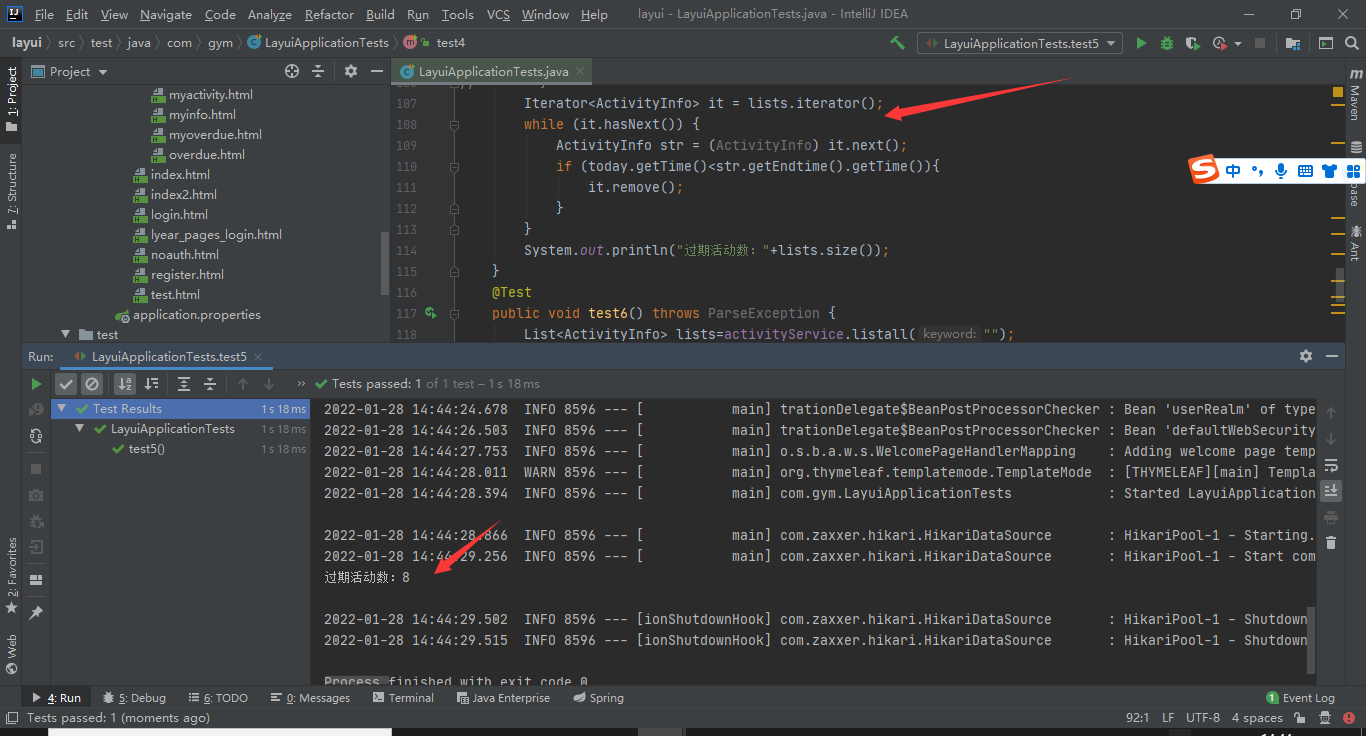The height and width of the screenshot is (736, 1366).
Task: Open the TODO tool window
Action: click(x=218, y=698)
